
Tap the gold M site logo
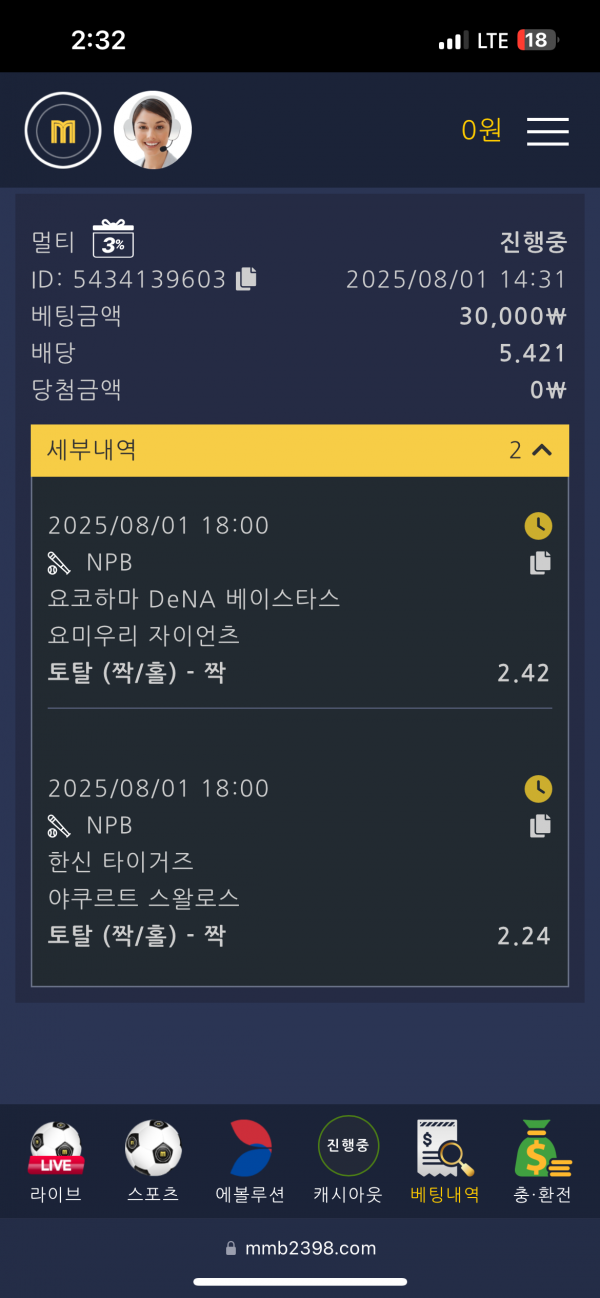point(63,130)
